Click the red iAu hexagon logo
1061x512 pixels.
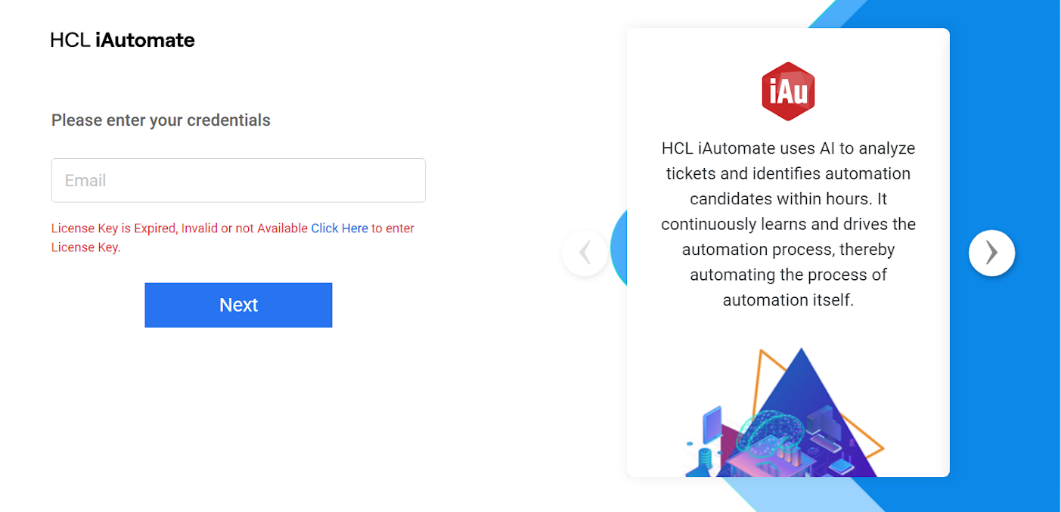coord(788,91)
